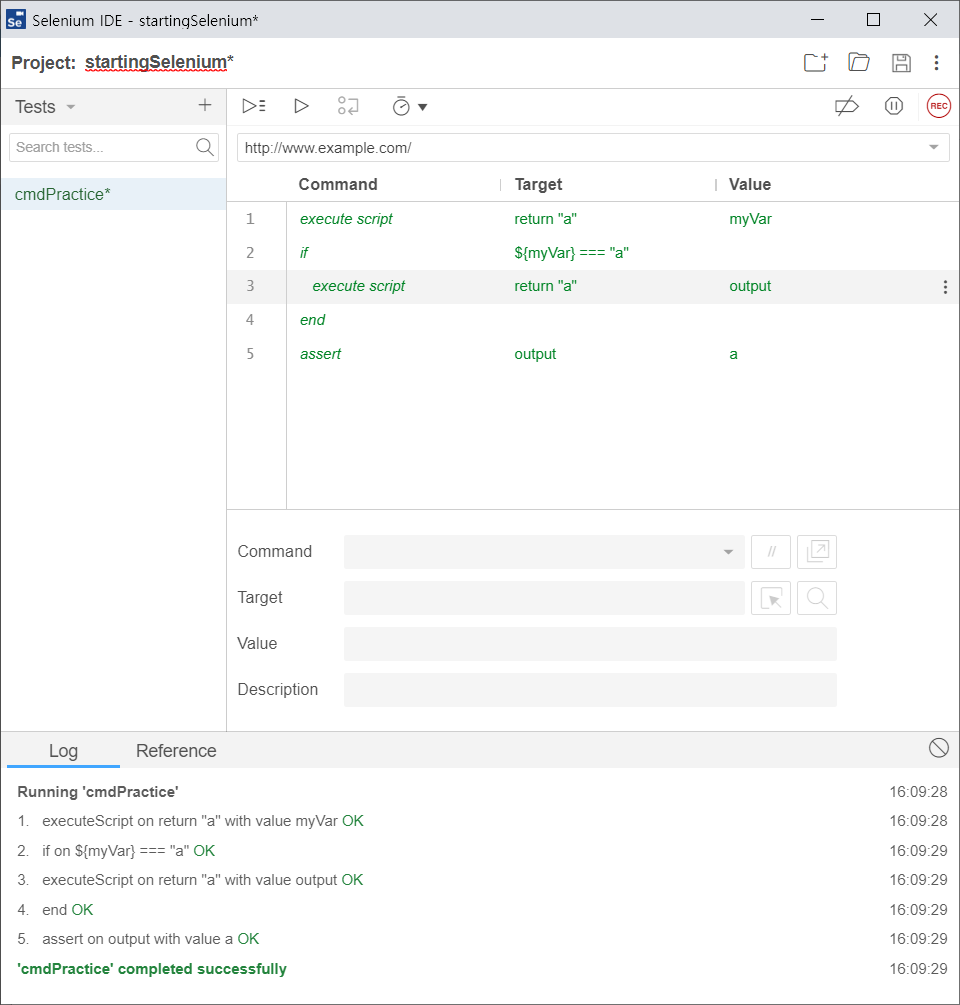960x1005 pixels.
Task: Toggle comment out command button
Action: 771,552
